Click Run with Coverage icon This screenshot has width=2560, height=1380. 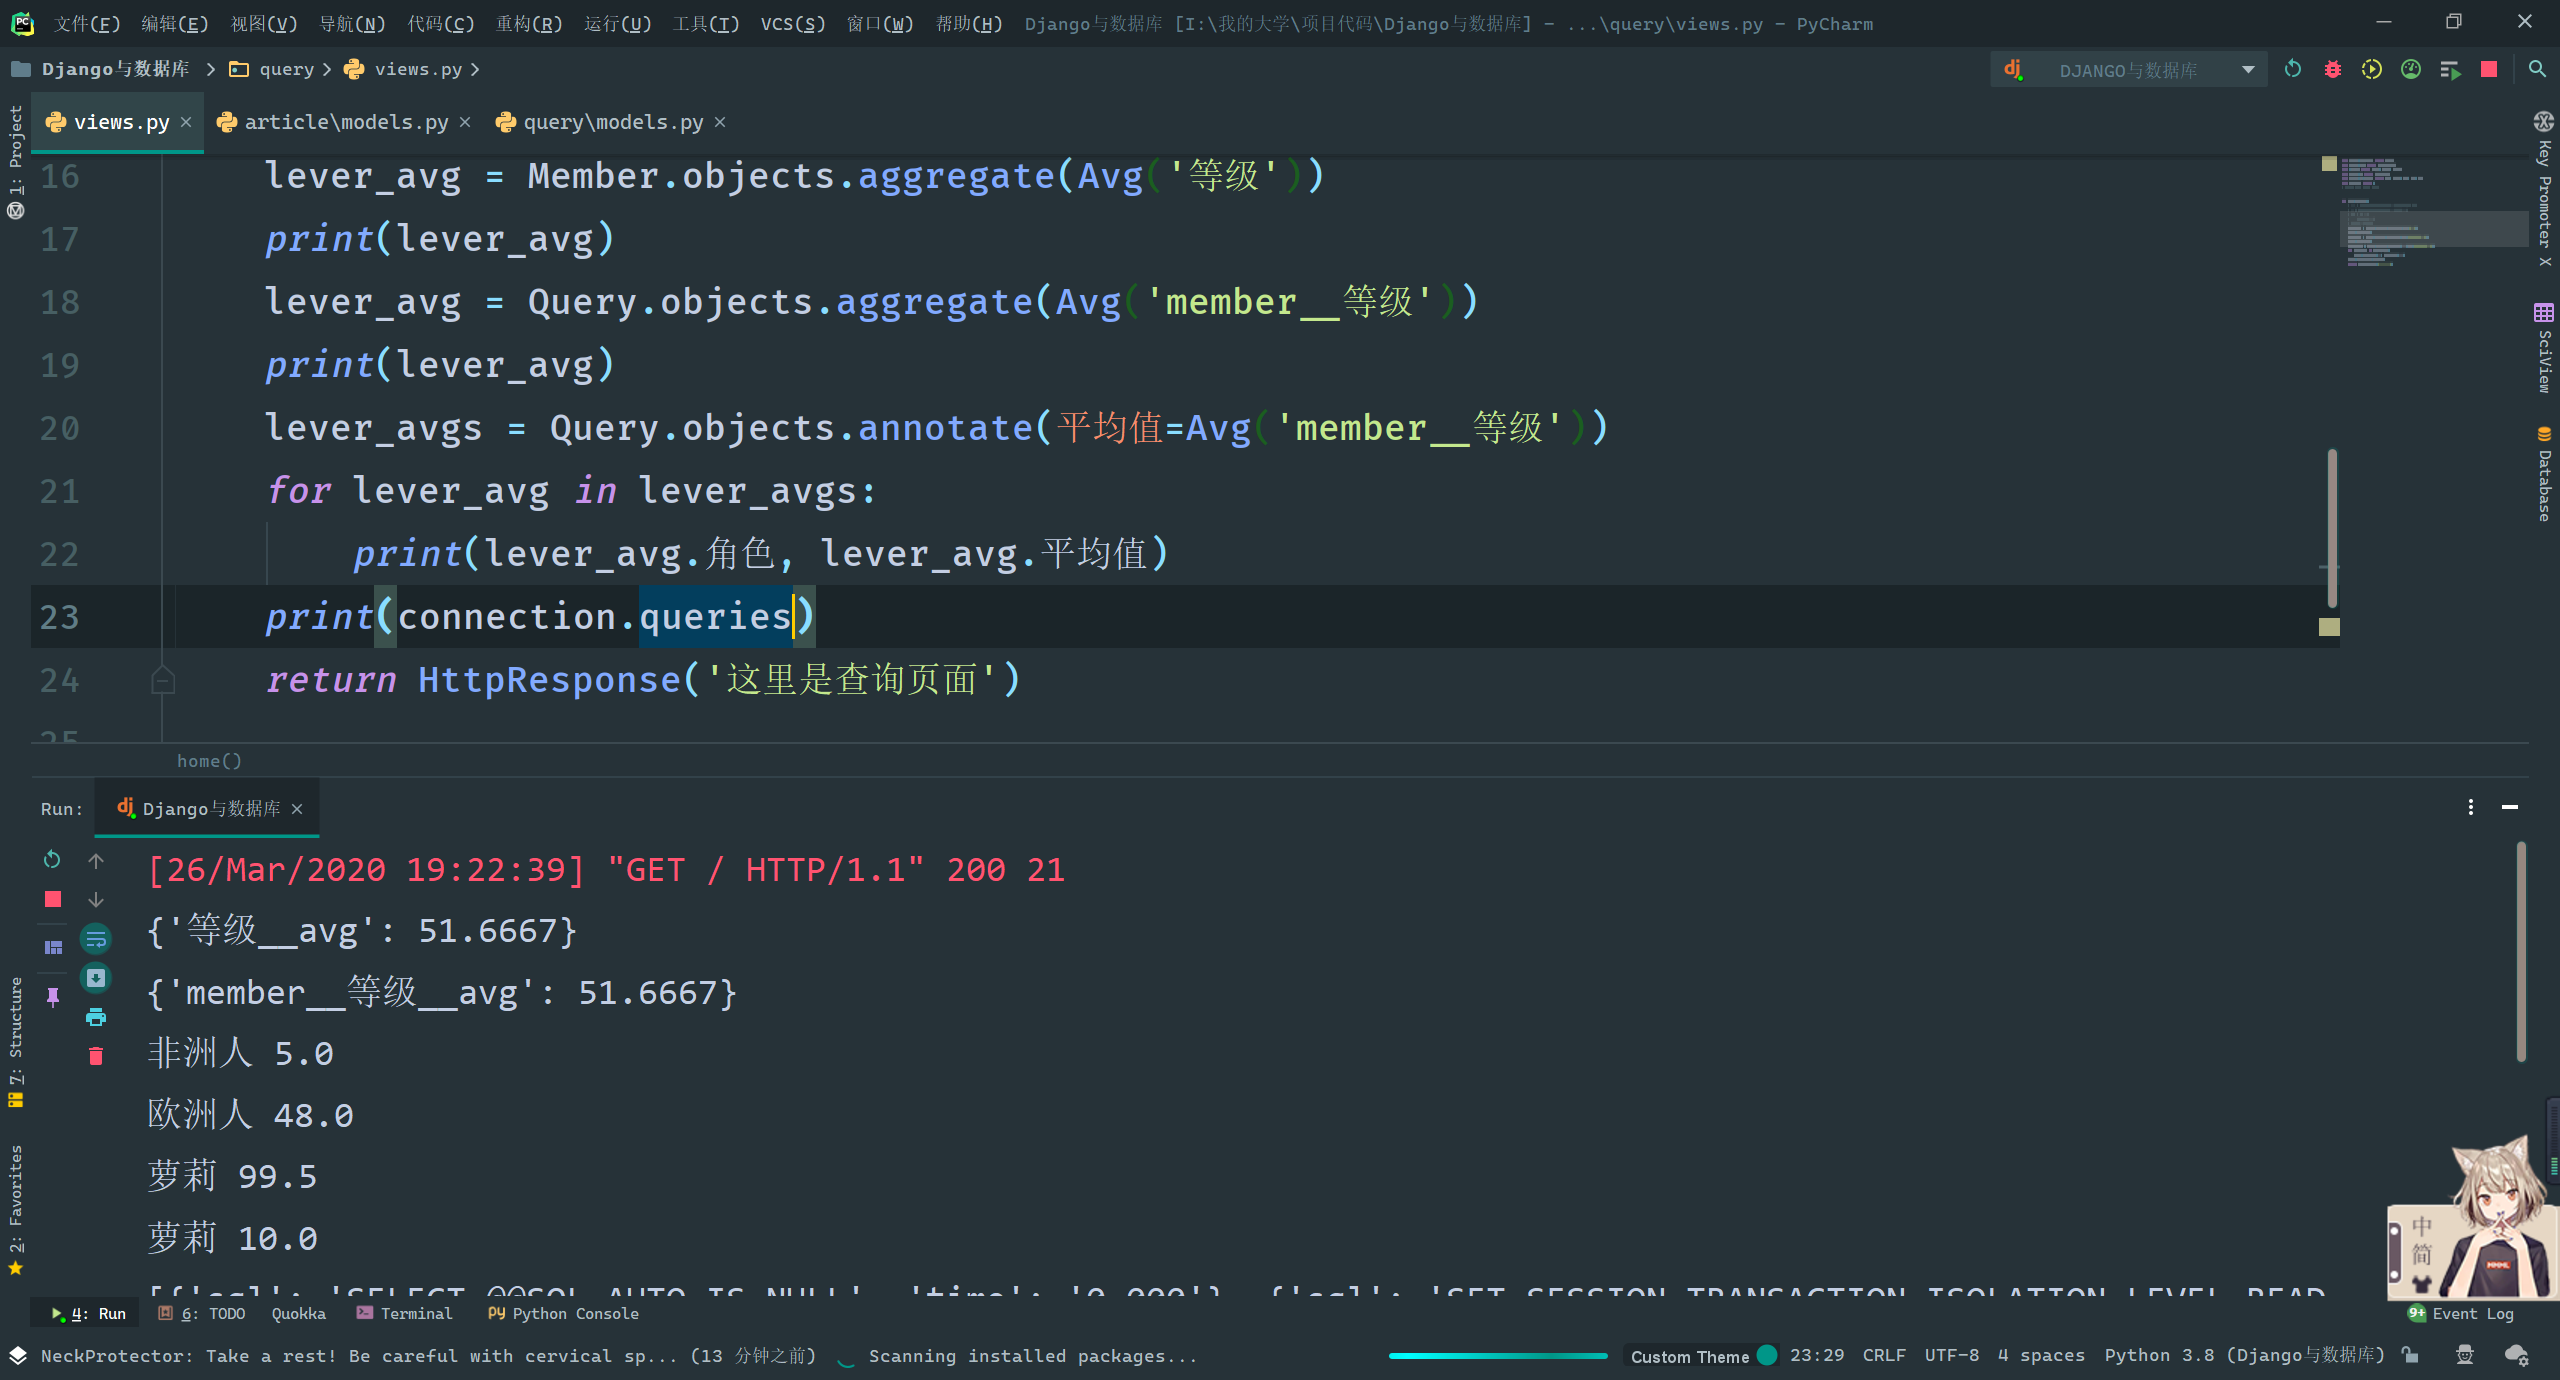(2371, 69)
